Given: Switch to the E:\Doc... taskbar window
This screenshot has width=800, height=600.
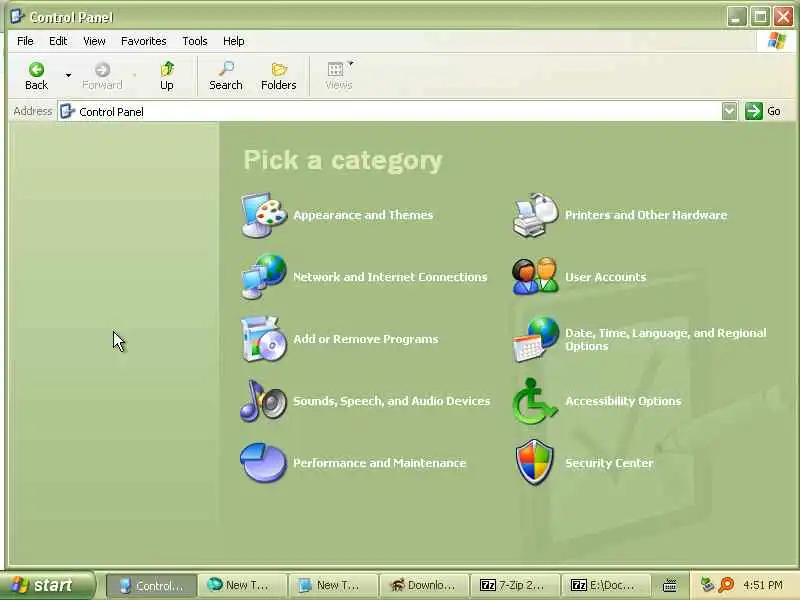Looking at the screenshot, I should (605, 585).
